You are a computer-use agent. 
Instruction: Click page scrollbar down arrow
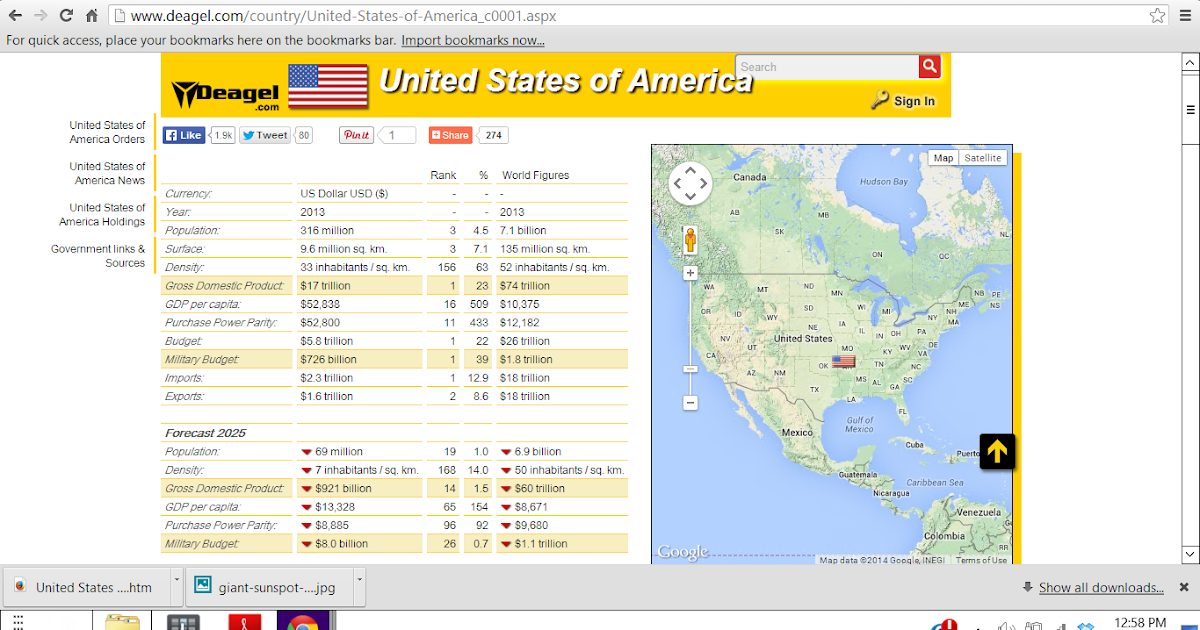pos(1190,553)
